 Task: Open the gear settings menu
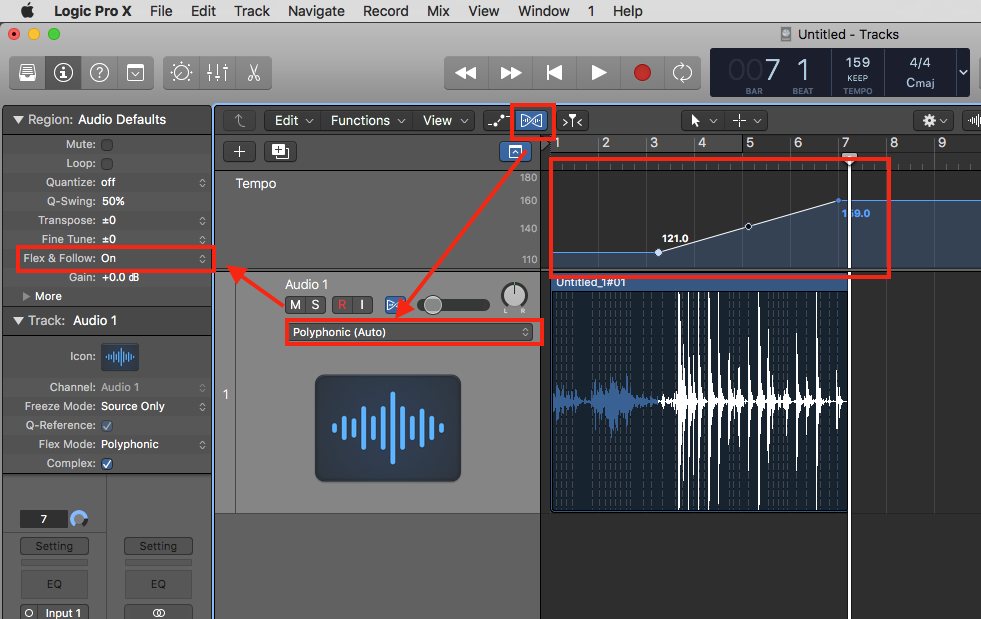click(x=934, y=120)
